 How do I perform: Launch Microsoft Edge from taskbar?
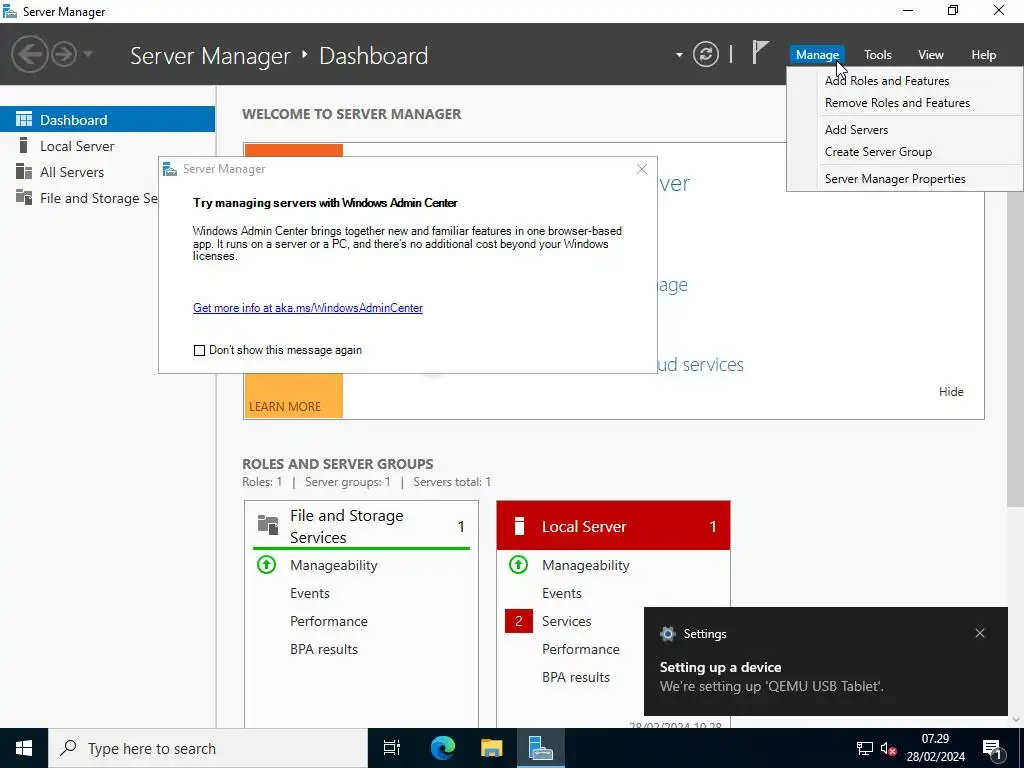click(x=442, y=748)
